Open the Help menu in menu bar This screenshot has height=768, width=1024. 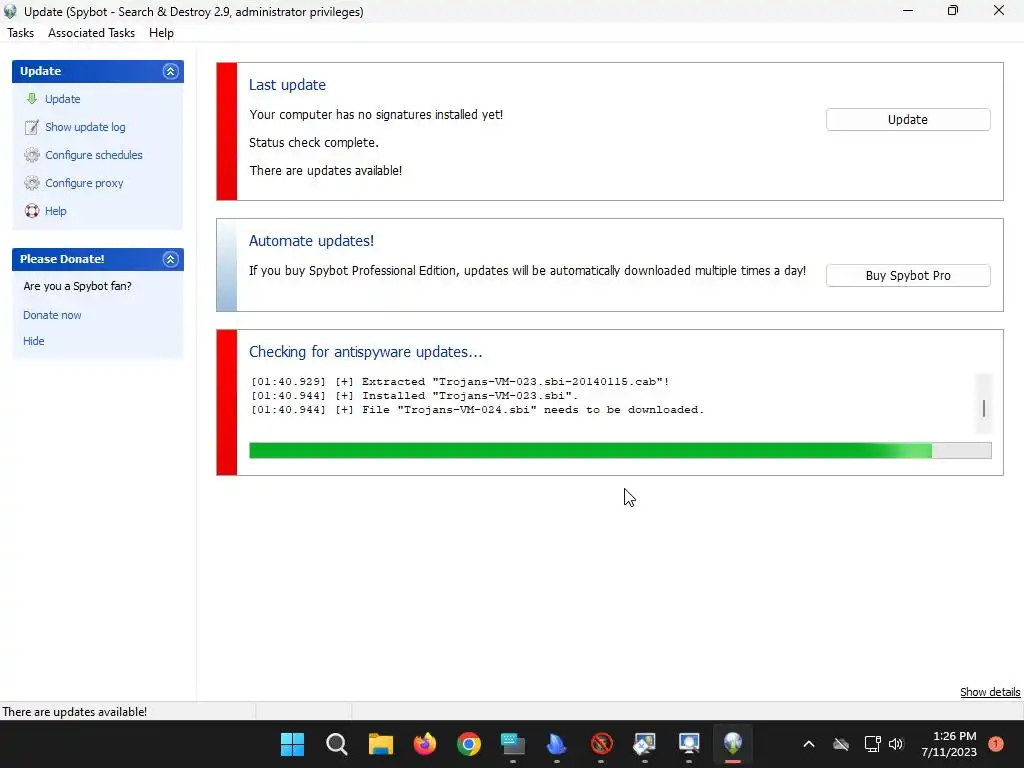point(161,33)
